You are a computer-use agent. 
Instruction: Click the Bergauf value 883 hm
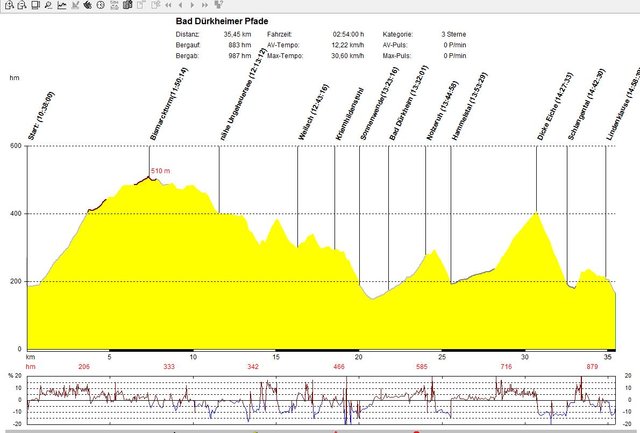(x=240, y=45)
